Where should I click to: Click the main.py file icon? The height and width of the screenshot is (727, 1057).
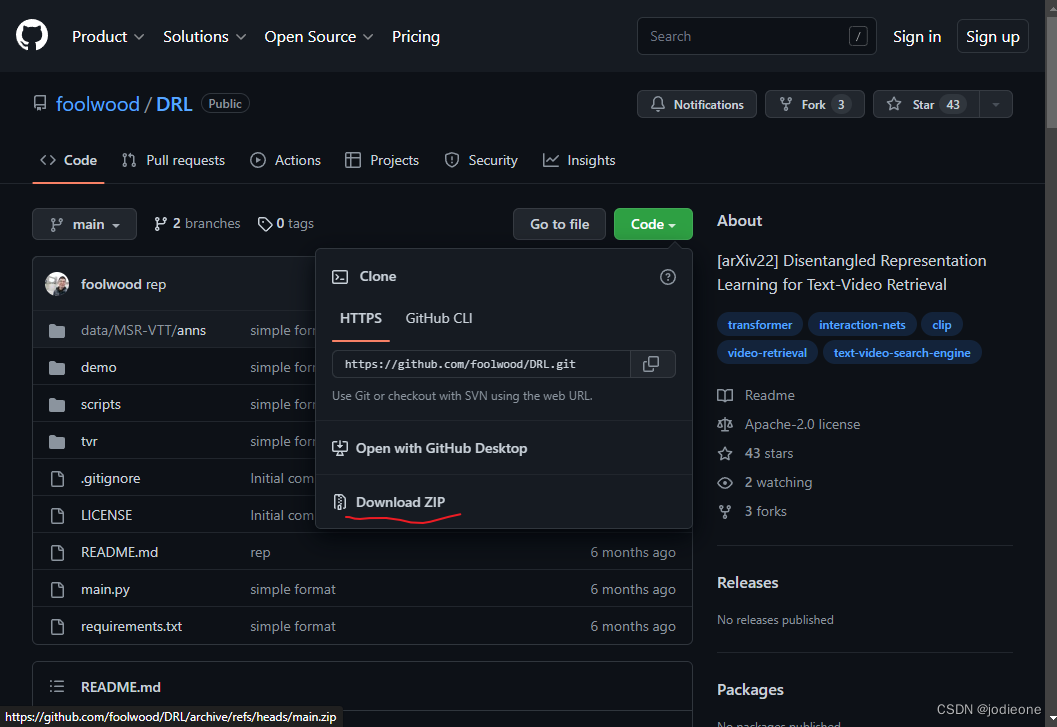point(57,589)
